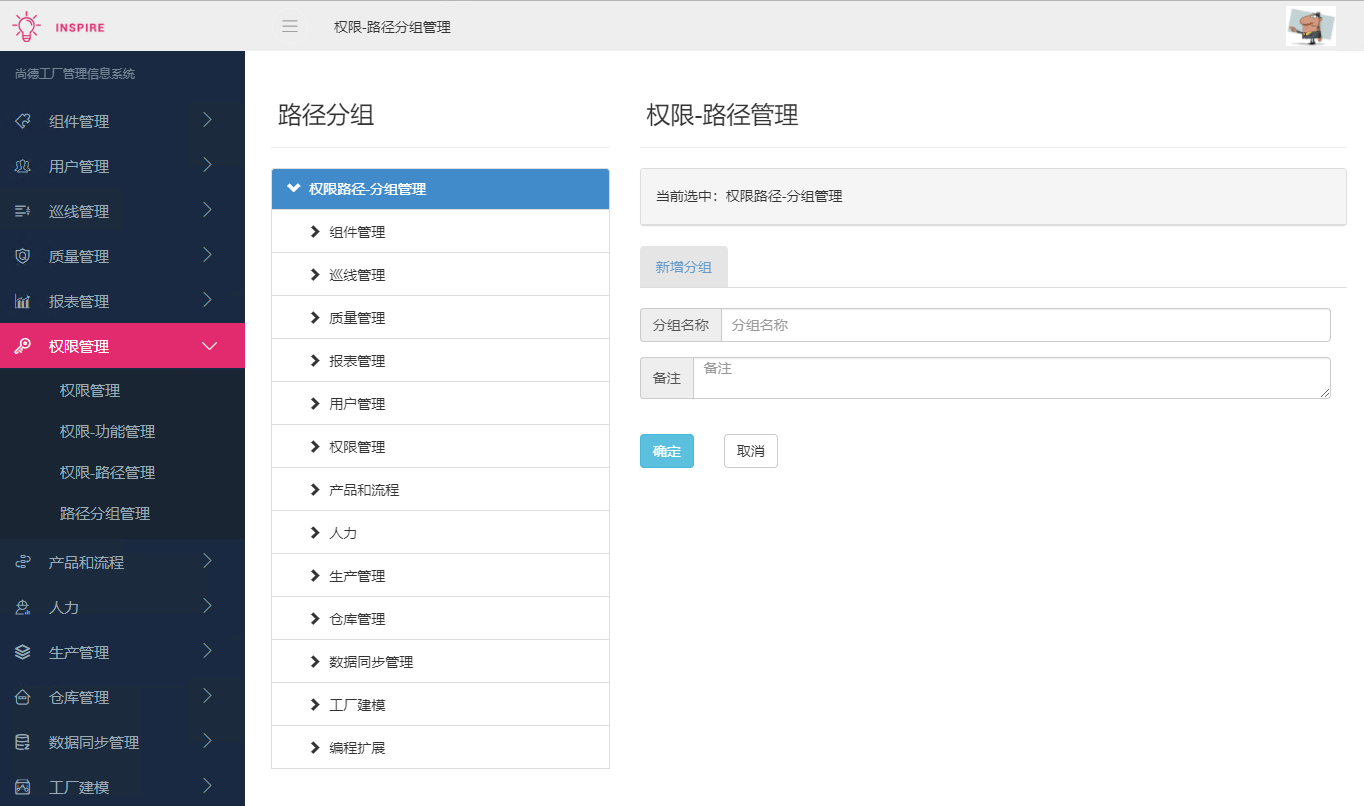Expand the sidebar 生产管理 menu arrow
Screen dimensions: 1364x806
tap(207, 651)
